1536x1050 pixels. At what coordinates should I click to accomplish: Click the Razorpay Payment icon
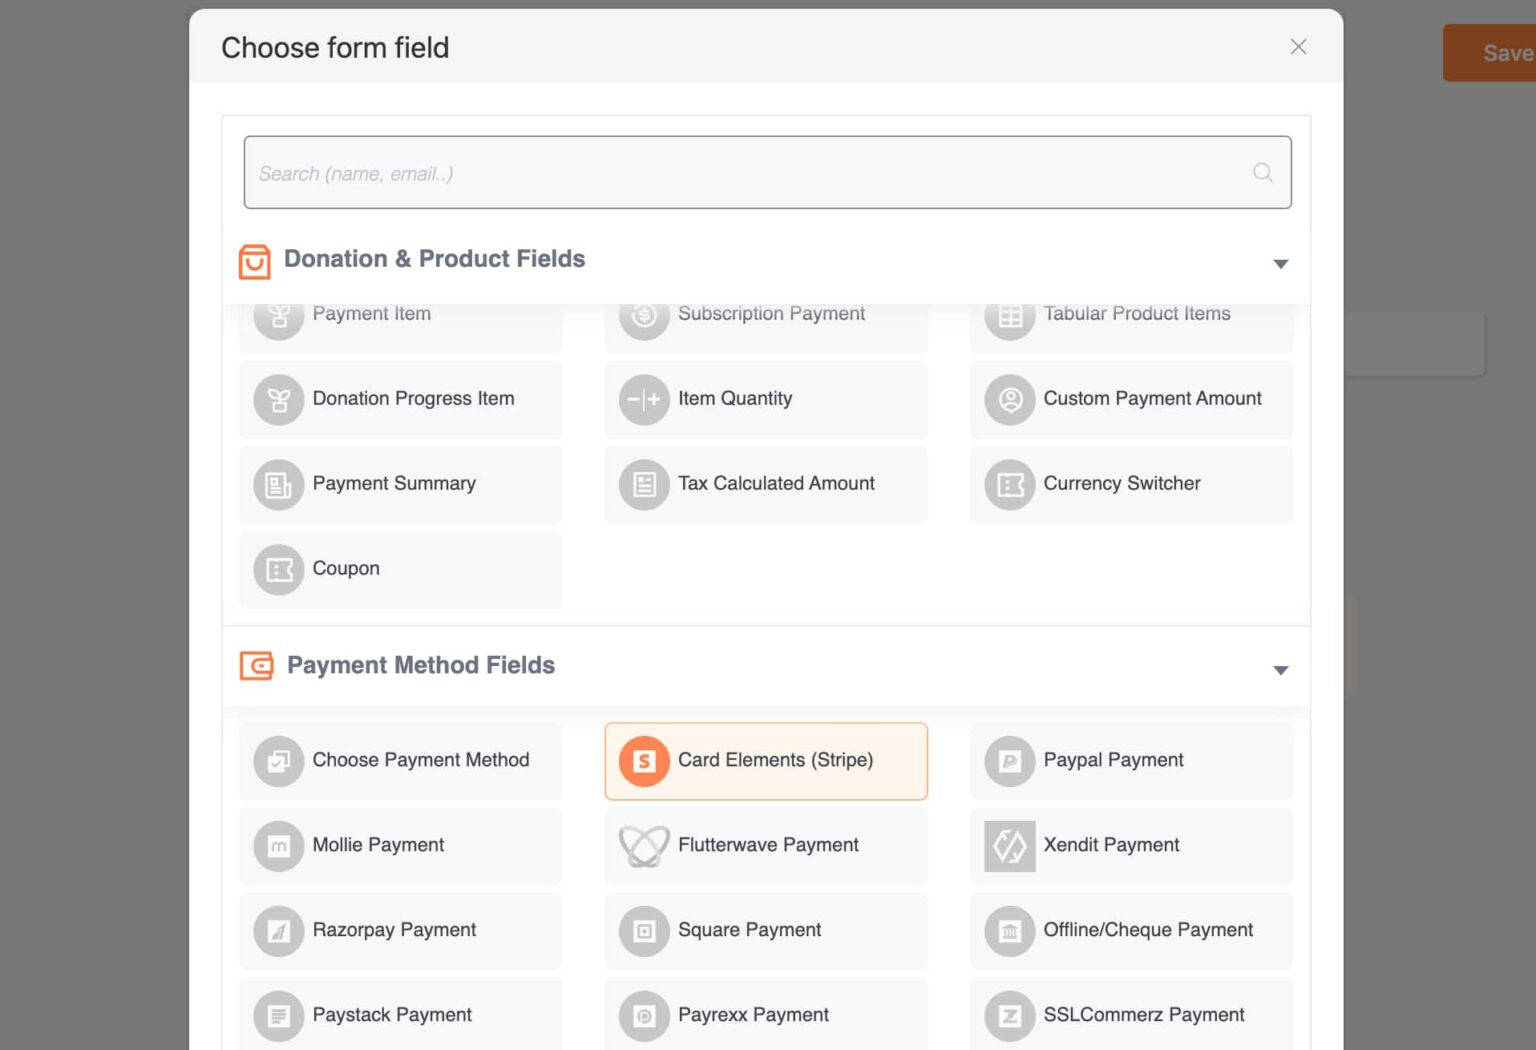[x=277, y=931]
